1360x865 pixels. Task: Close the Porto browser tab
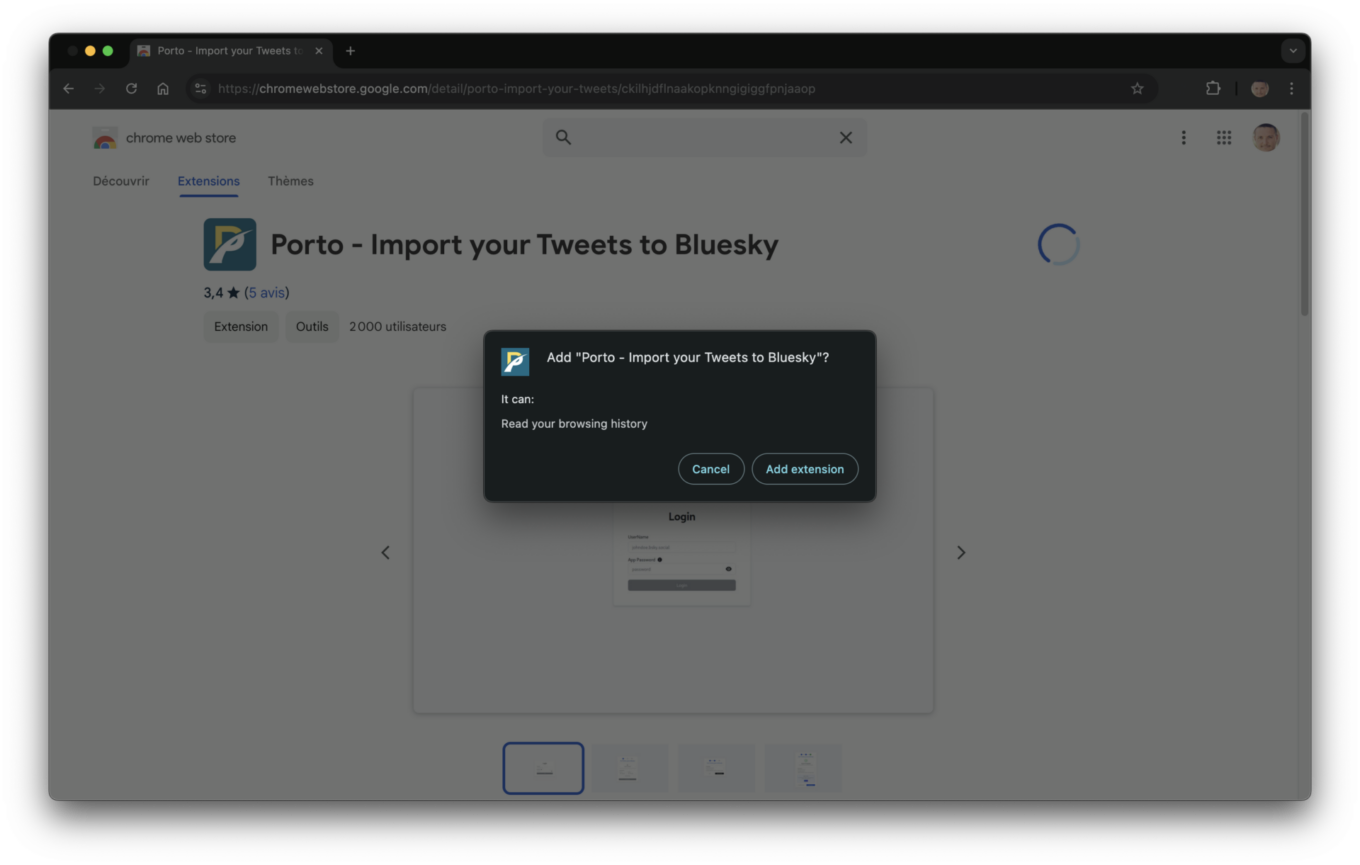319,51
